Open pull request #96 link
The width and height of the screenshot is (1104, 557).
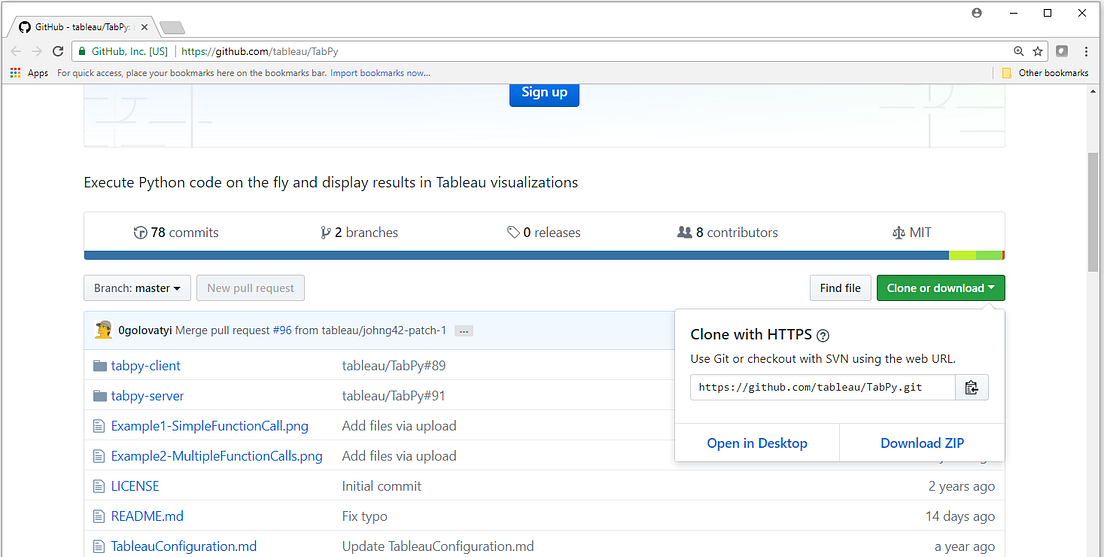click(282, 330)
